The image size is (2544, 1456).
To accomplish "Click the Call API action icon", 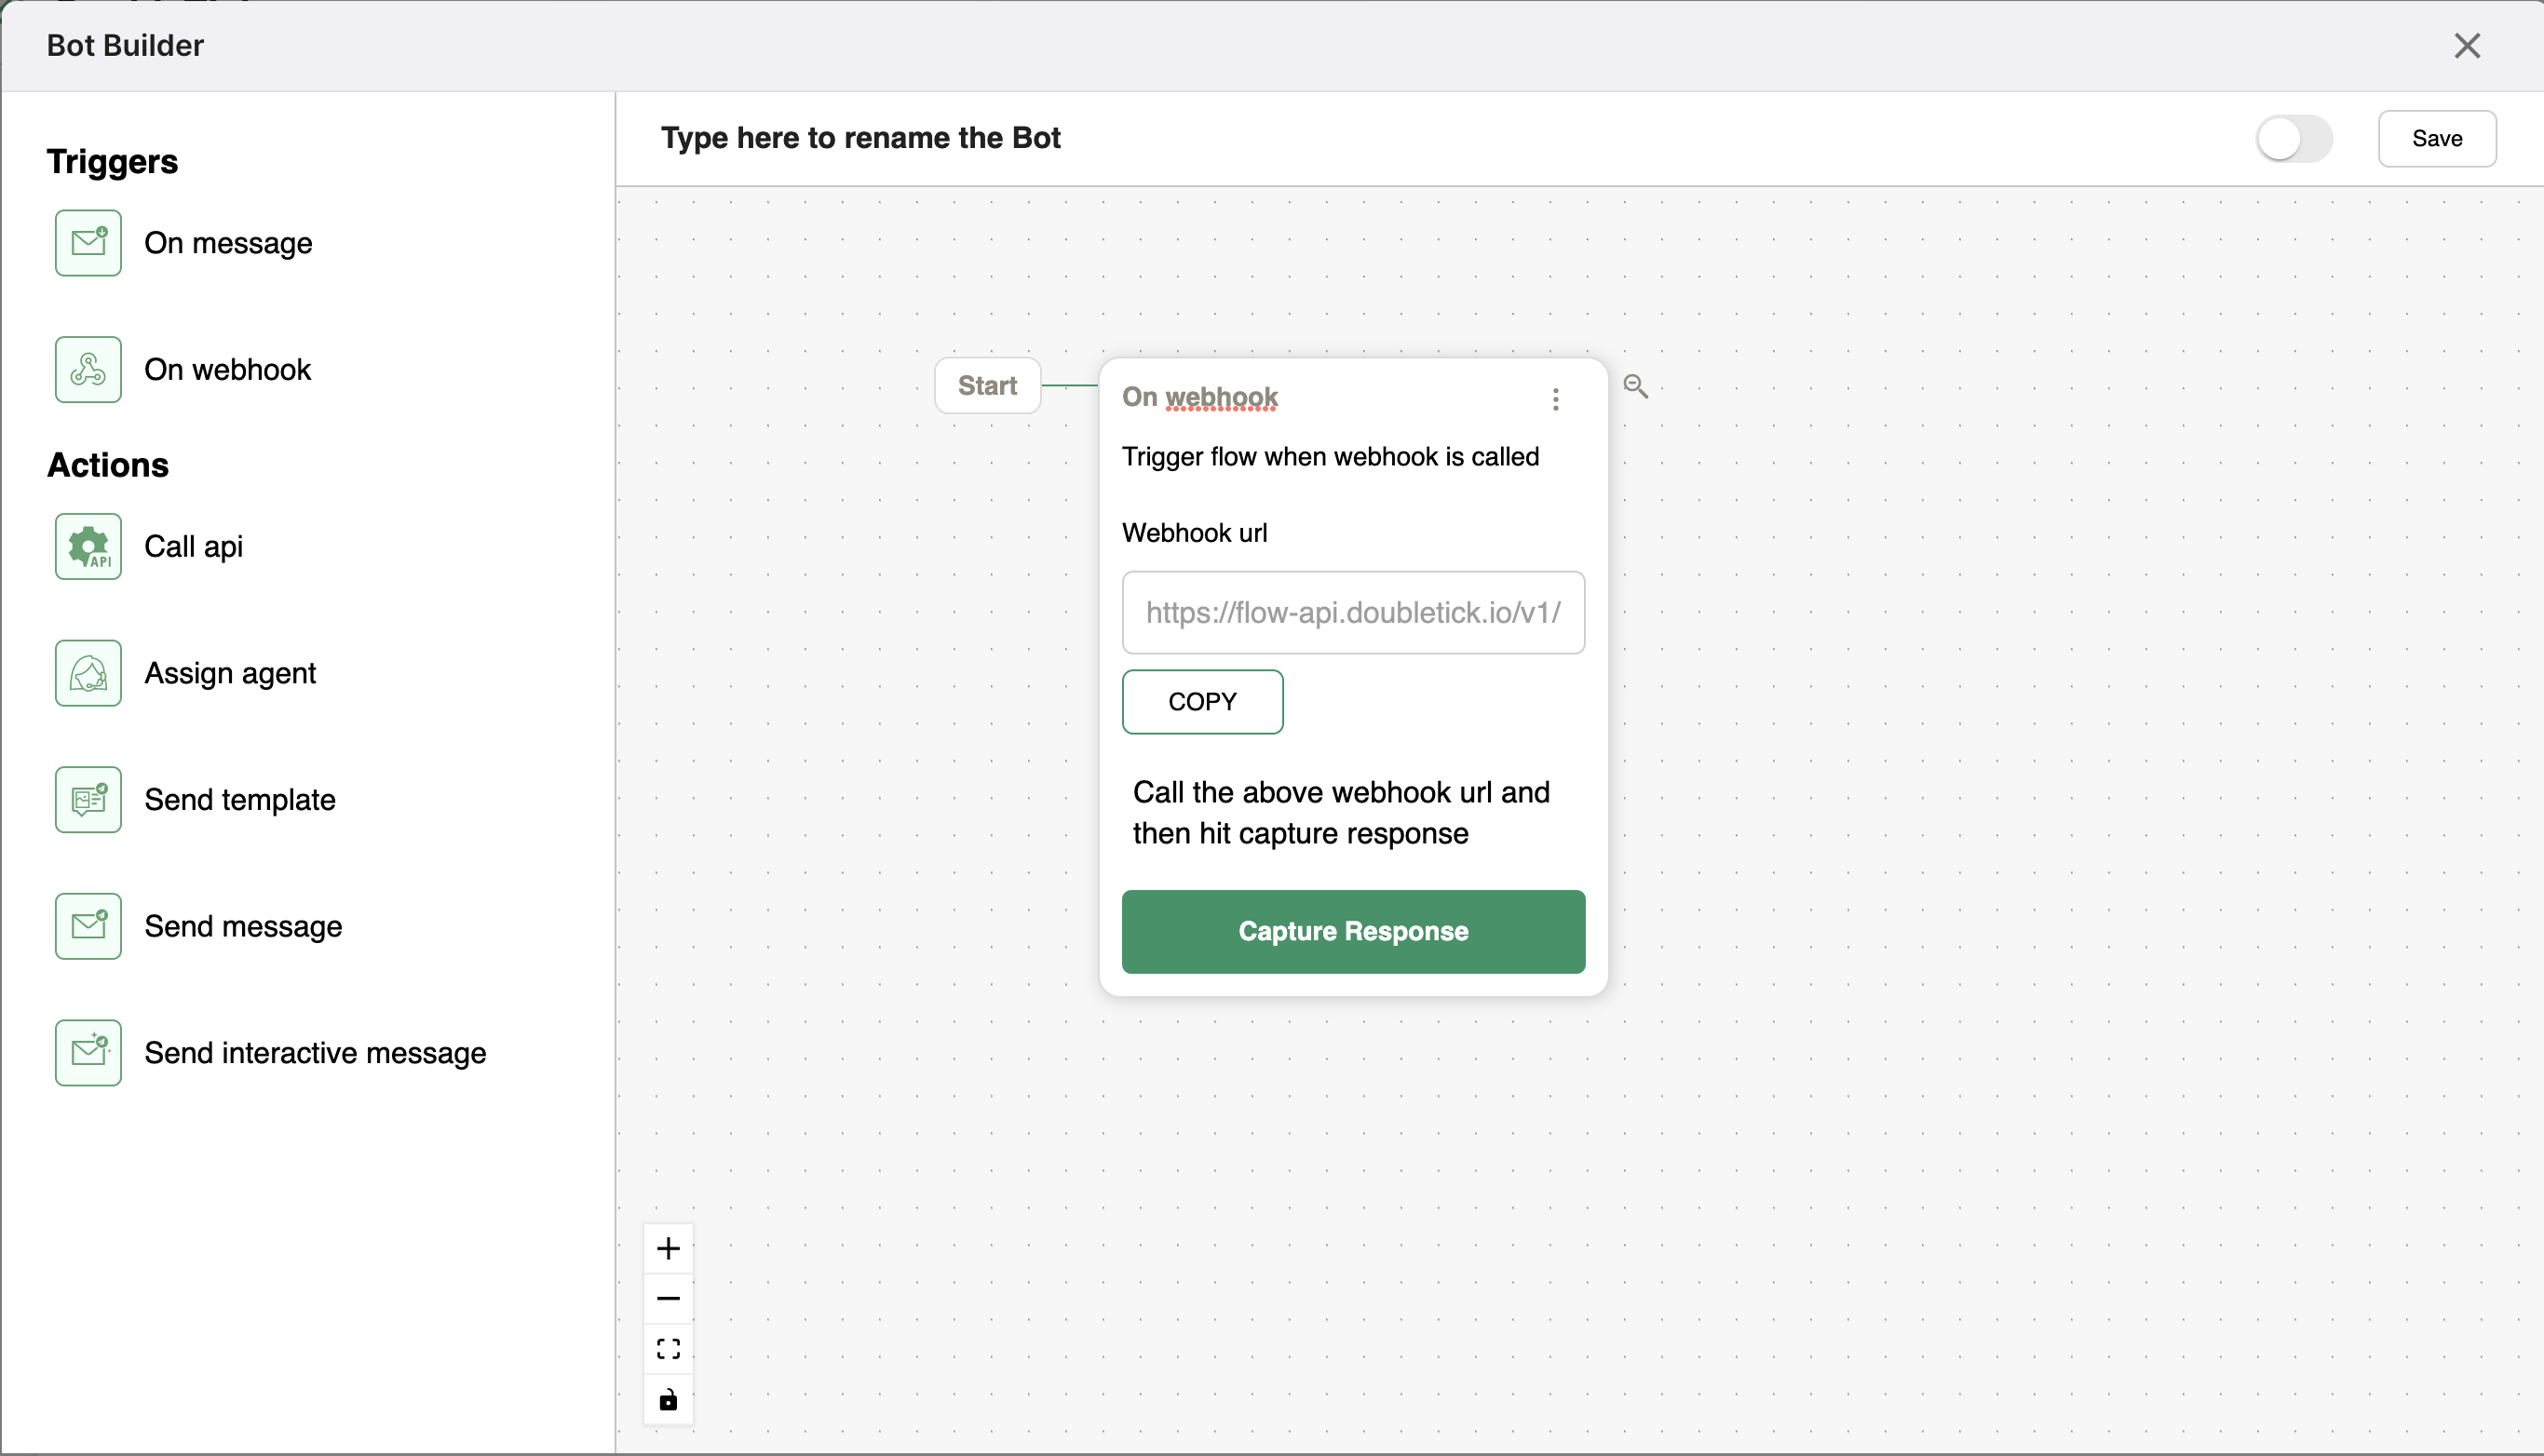I will click(89, 545).
